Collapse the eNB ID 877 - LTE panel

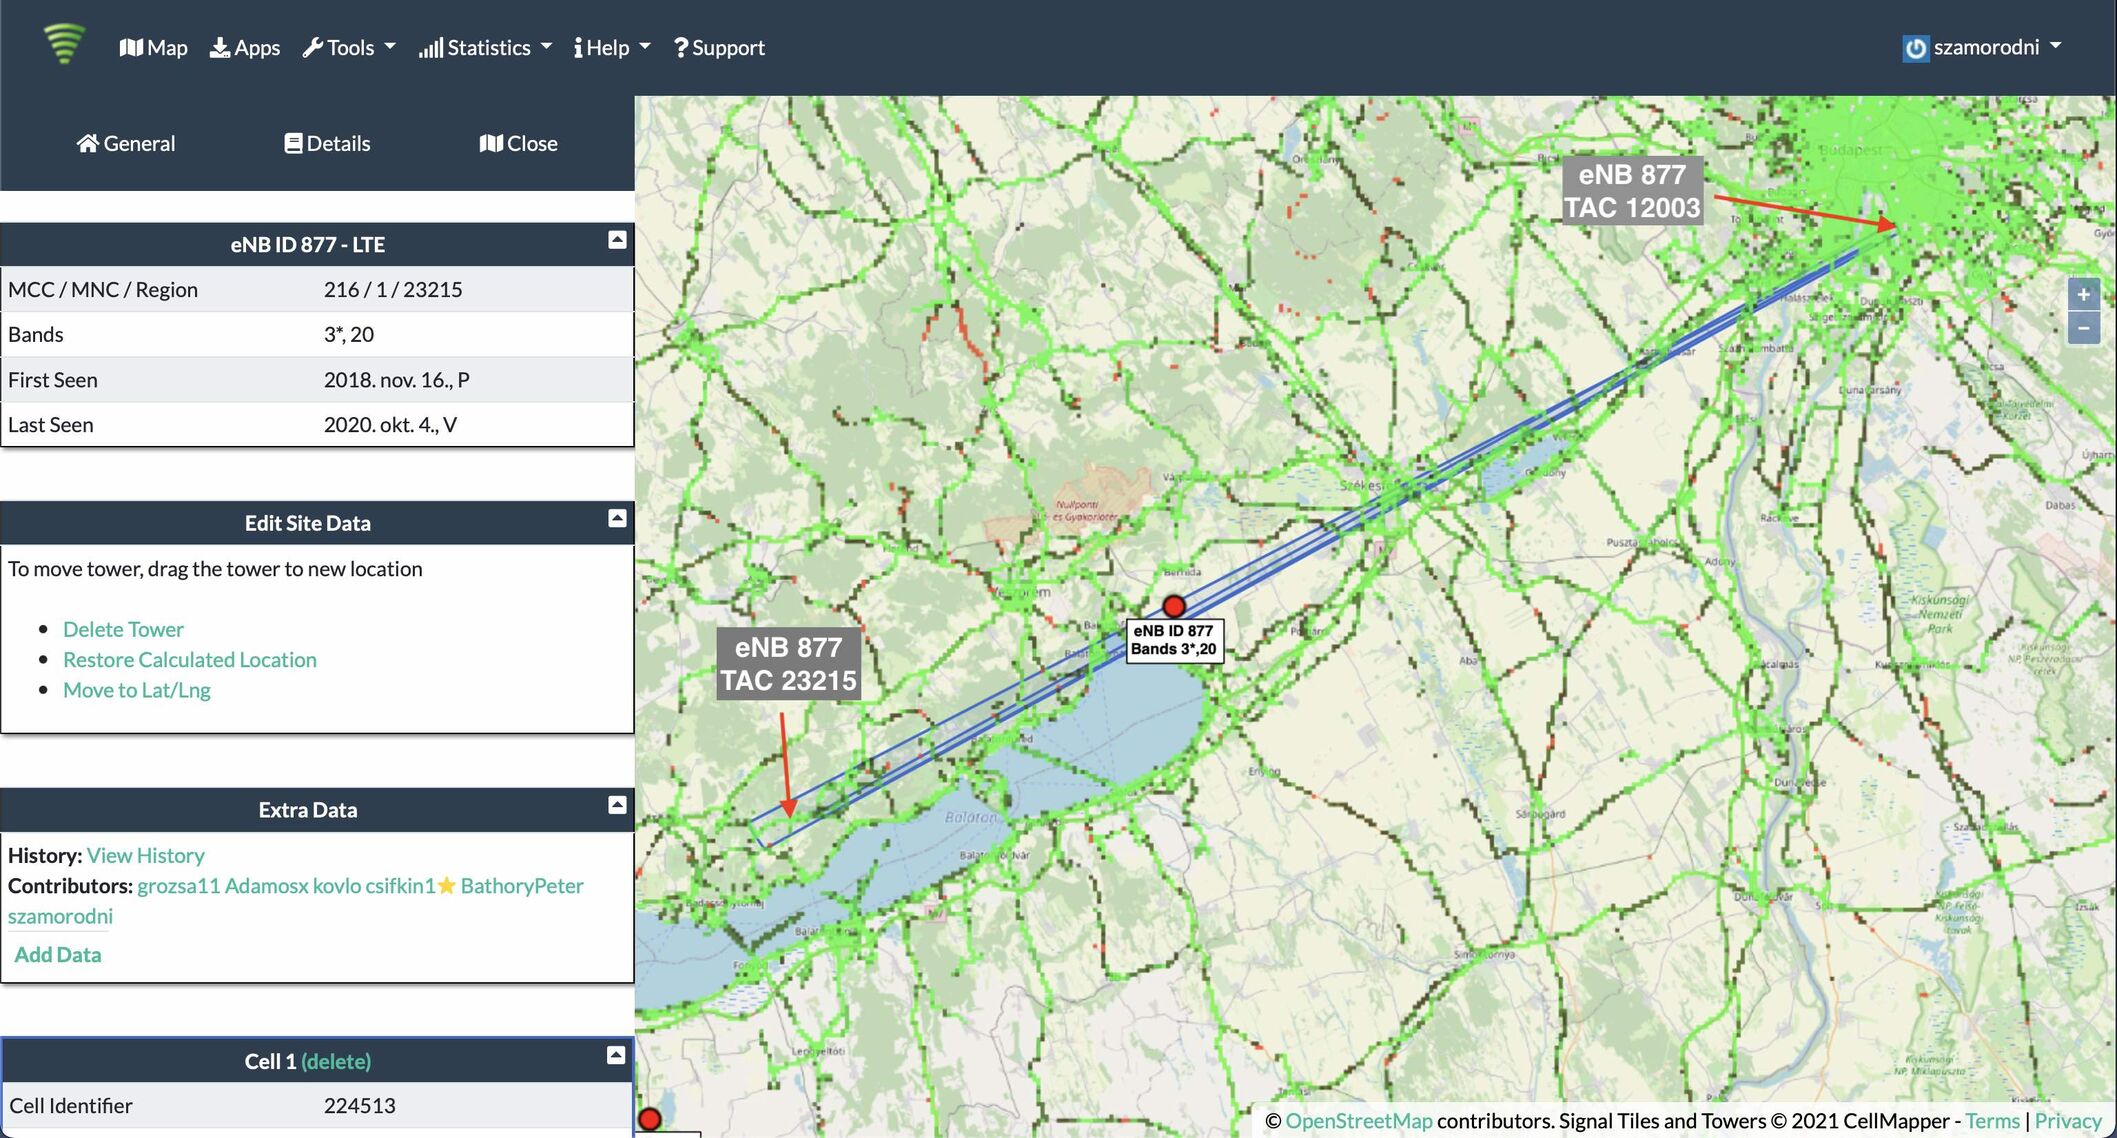point(617,240)
